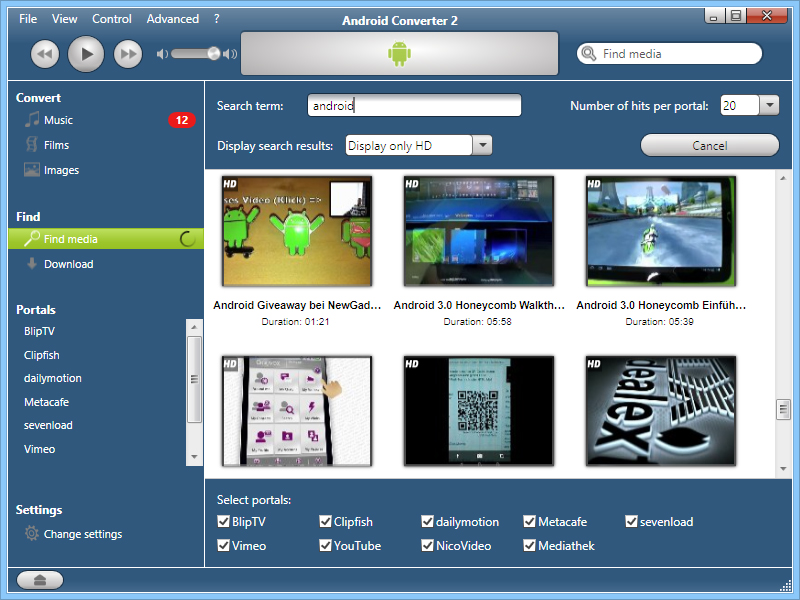Click the volume slider handle

[213, 54]
